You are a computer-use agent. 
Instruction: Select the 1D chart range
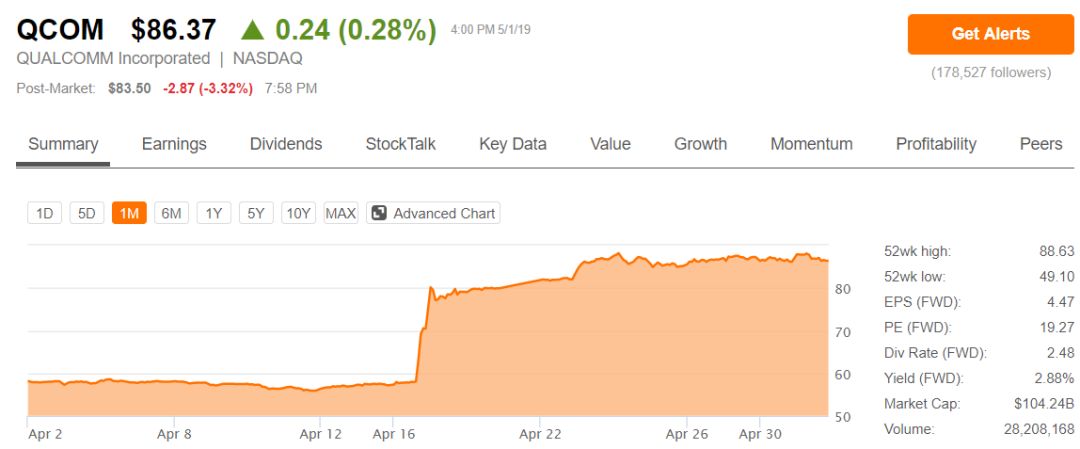pyautogui.click(x=45, y=213)
